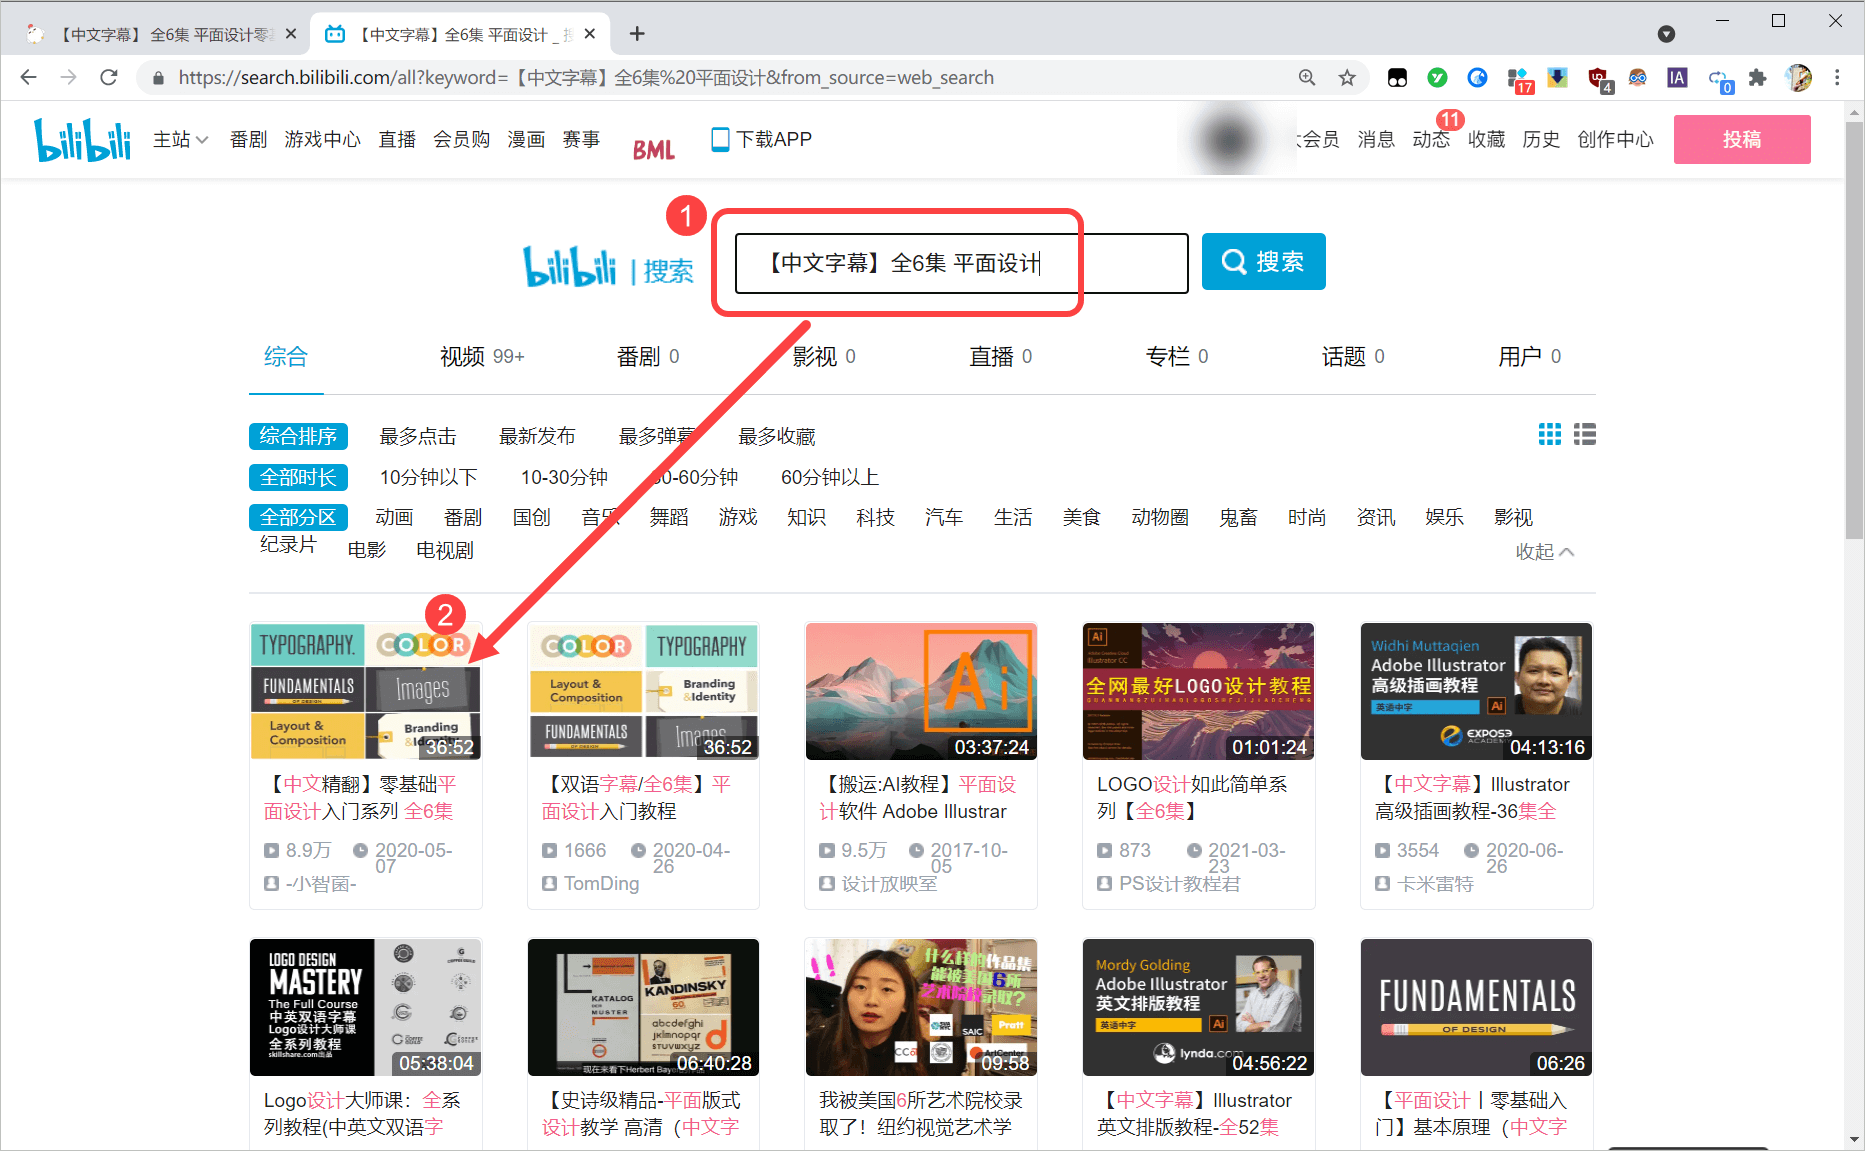Sort results by 综合排序
Viewport: 1865px width, 1151px height.
(298, 437)
